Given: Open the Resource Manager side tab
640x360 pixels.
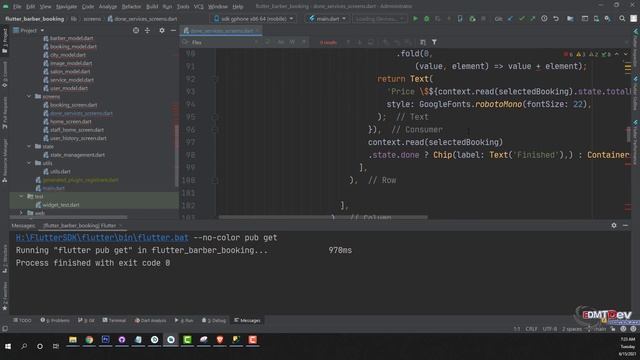Looking at the screenshot, I should 4,160.
